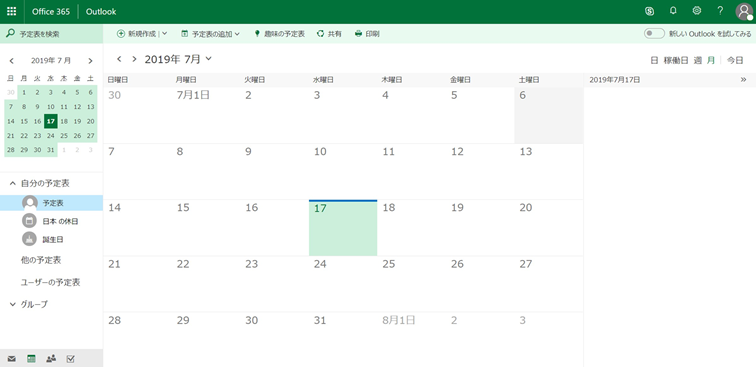This screenshot has width=756, height=367.
Task: Go to next month in mini calendar
Action: click(x=90, y=61)
